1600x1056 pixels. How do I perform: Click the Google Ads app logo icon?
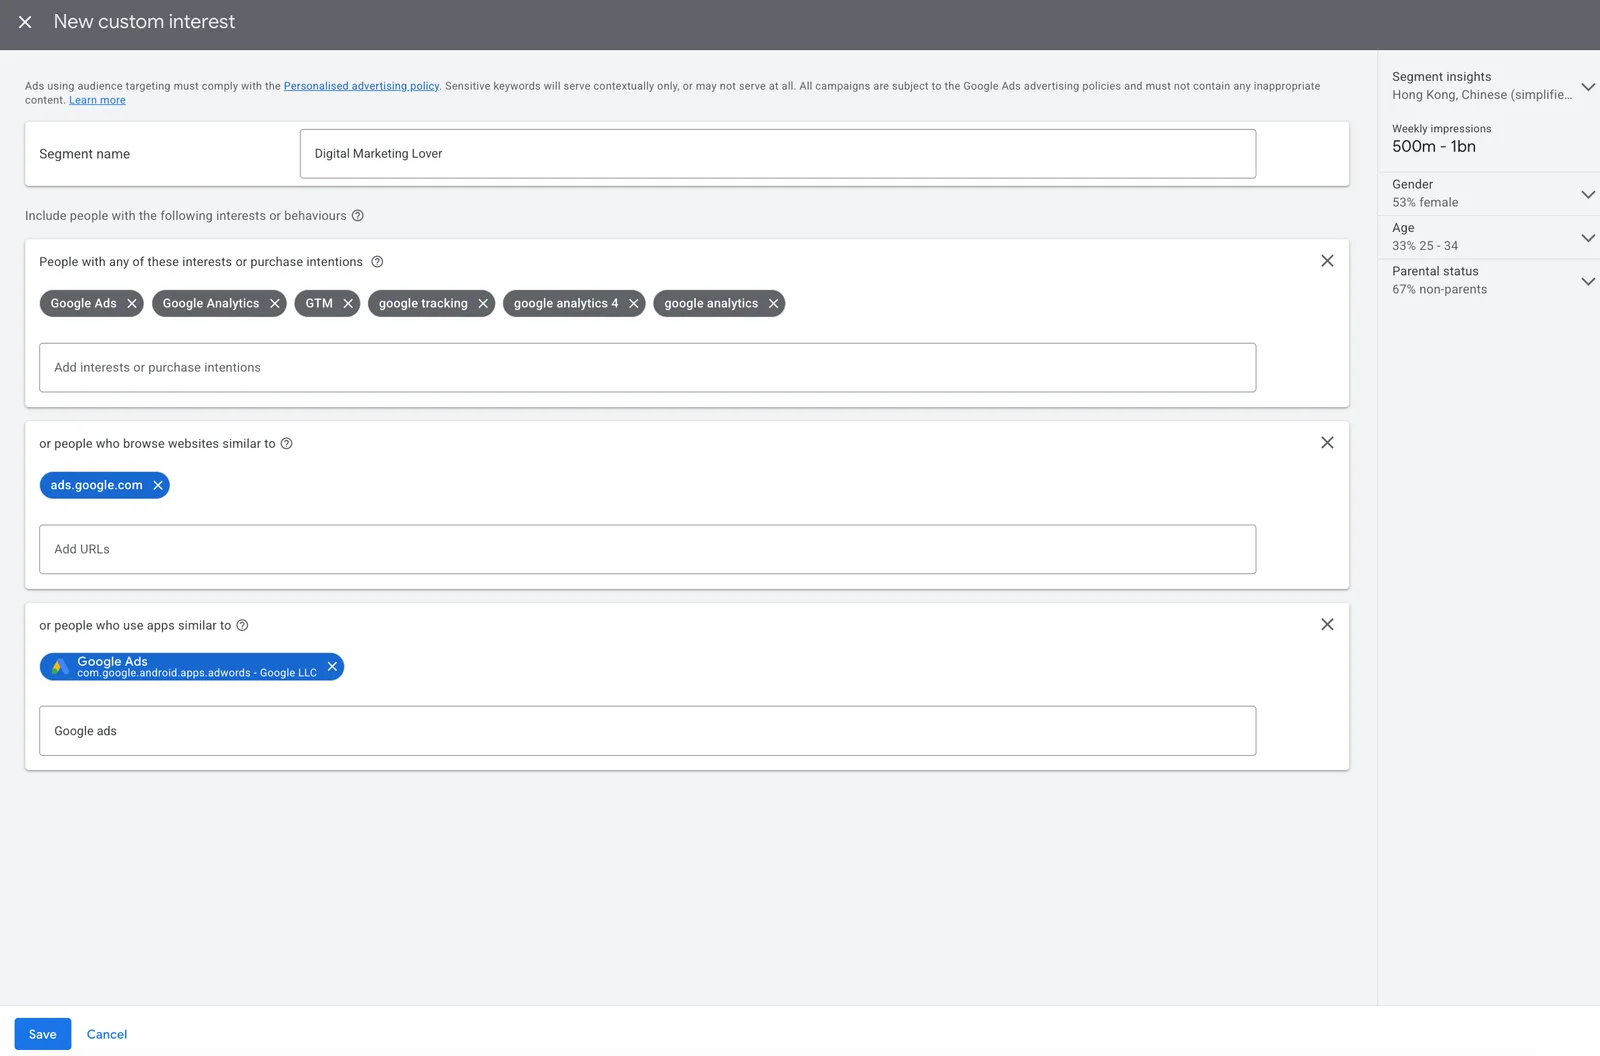59,667
